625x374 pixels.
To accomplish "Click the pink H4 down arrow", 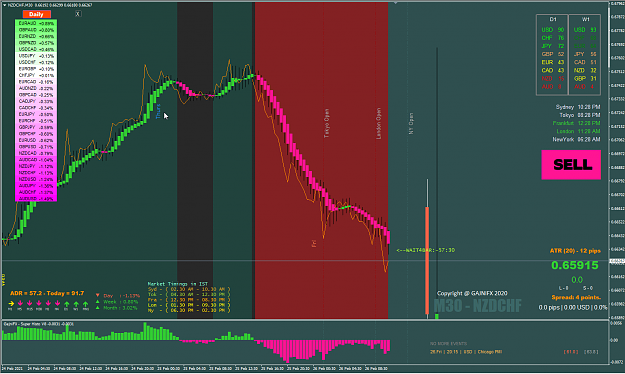I will [57, 304].
